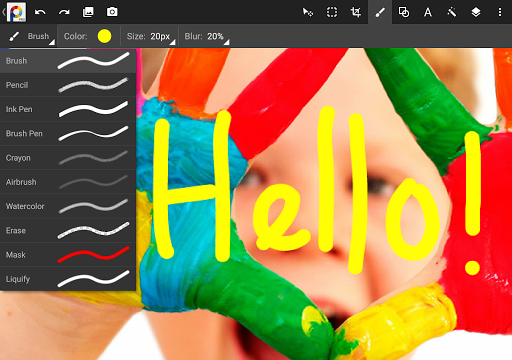Image resolution: width=512 pixels, height=360 pixels.
Task: Activate the brush tool in top toolbar
Action: [x=380, y=12]
